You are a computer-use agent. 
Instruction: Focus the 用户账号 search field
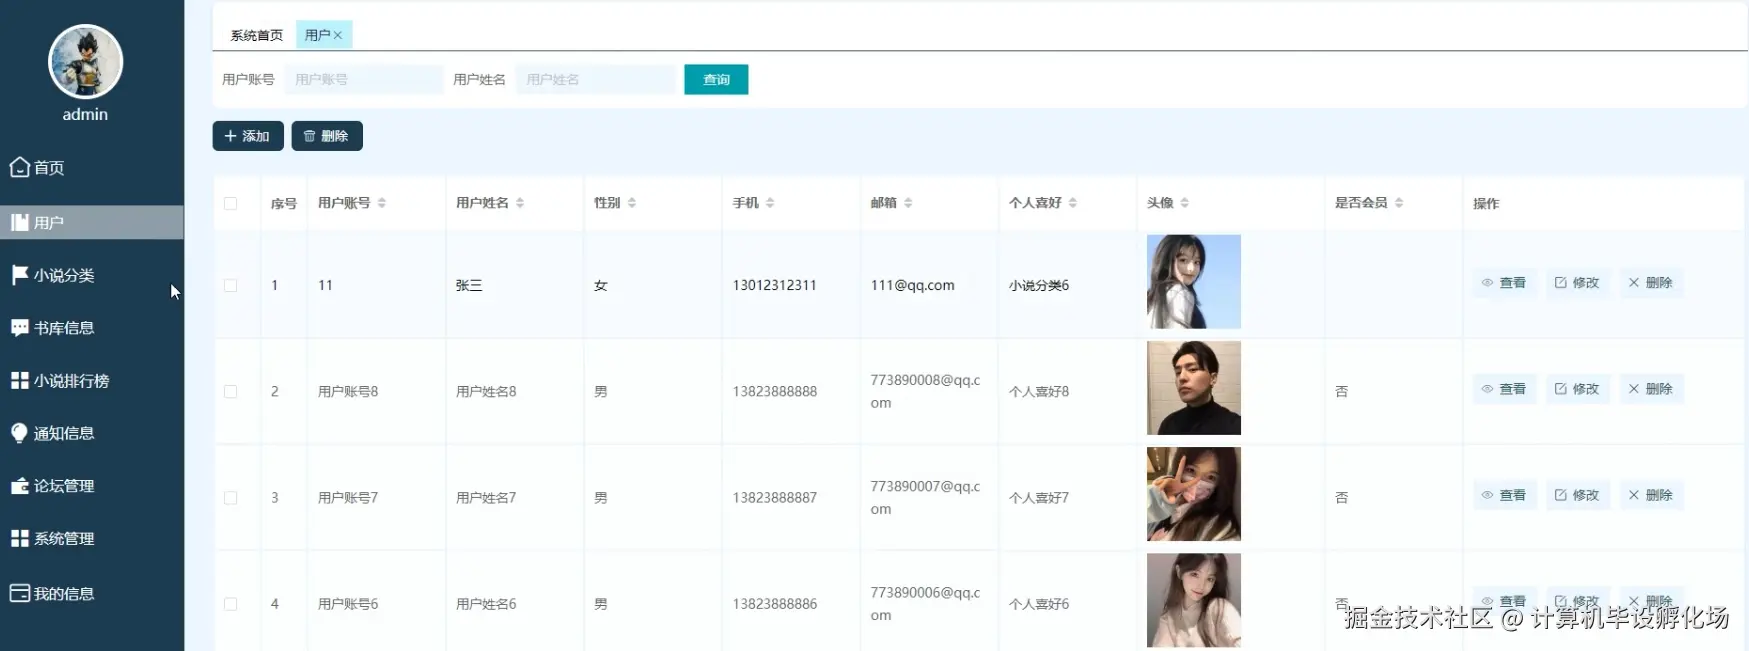click(364, 79)
